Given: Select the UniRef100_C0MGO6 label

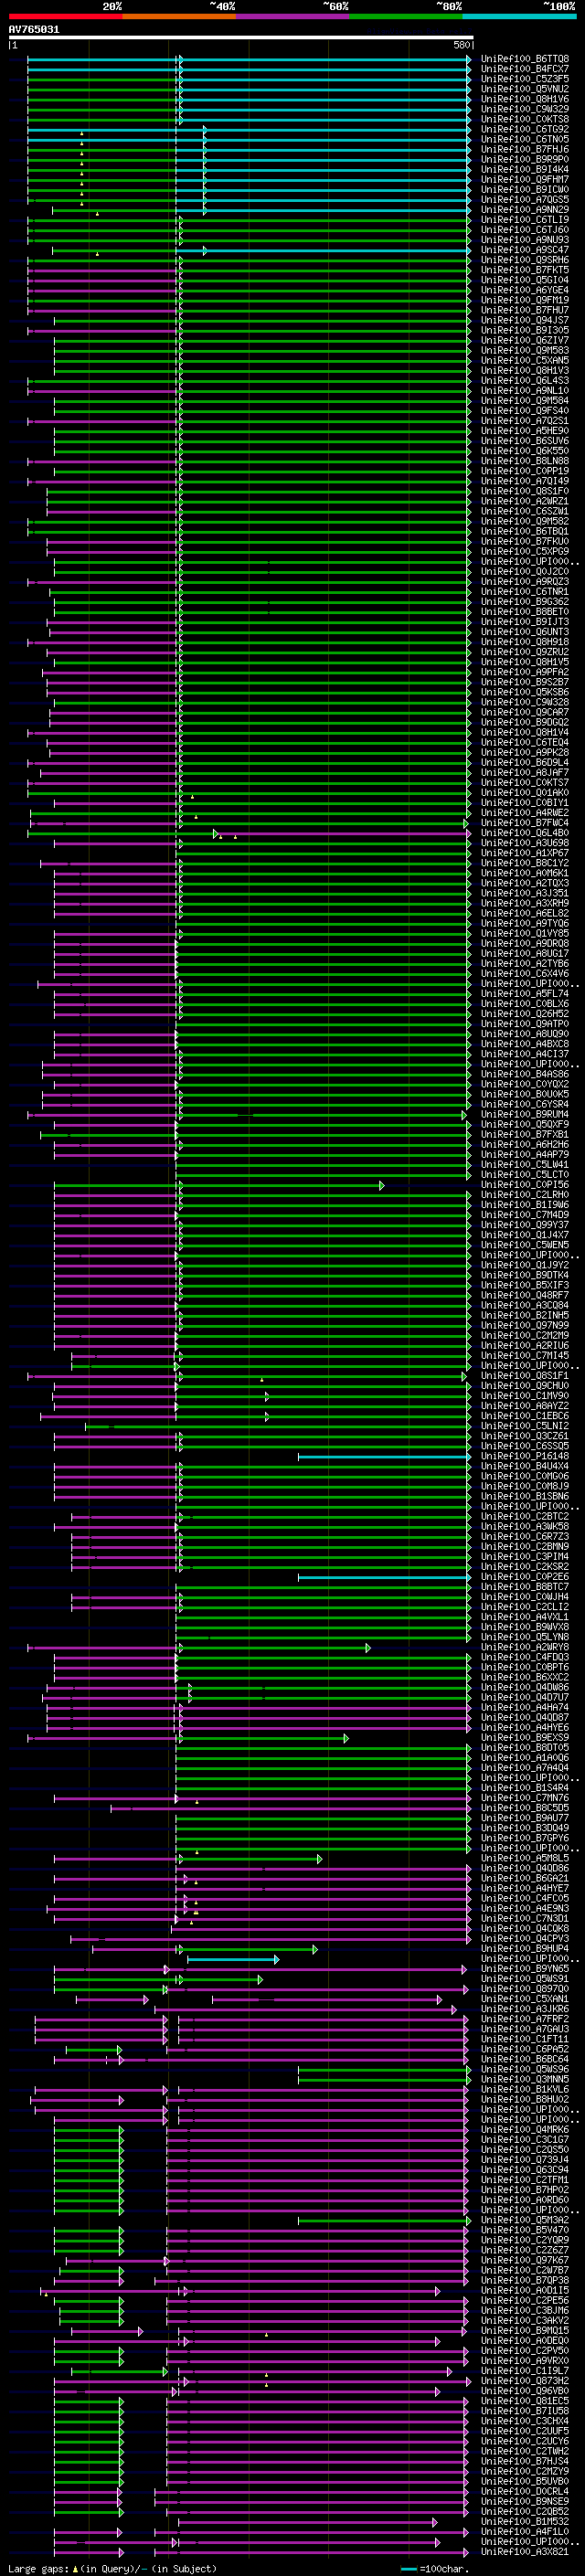Looking at the screenshot, I should (x=525, y=1476).
